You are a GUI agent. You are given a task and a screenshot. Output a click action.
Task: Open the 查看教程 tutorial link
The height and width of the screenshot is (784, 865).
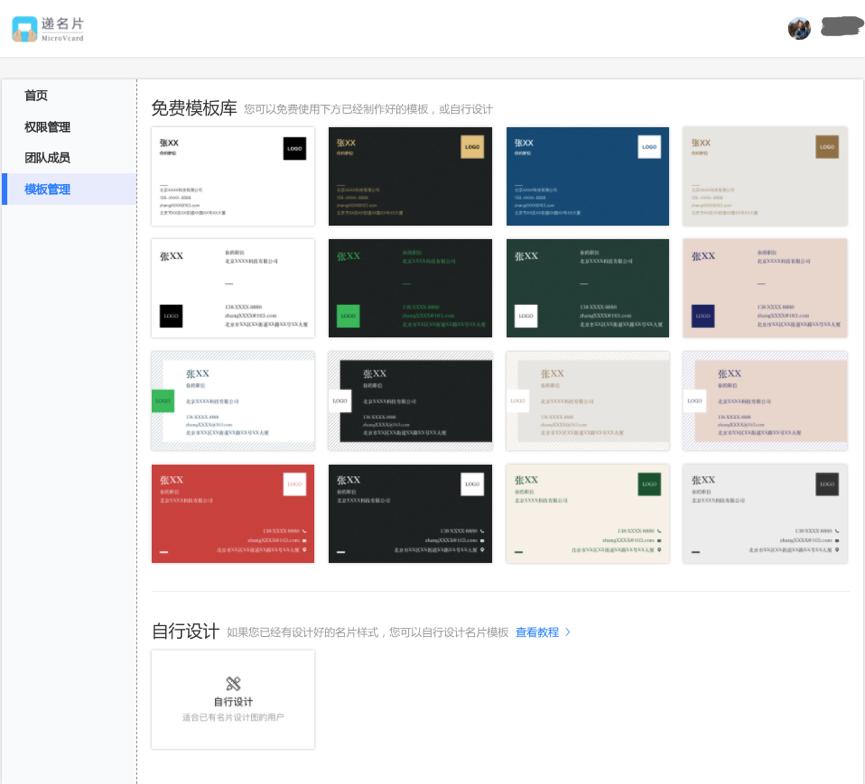tap(537, 632)
